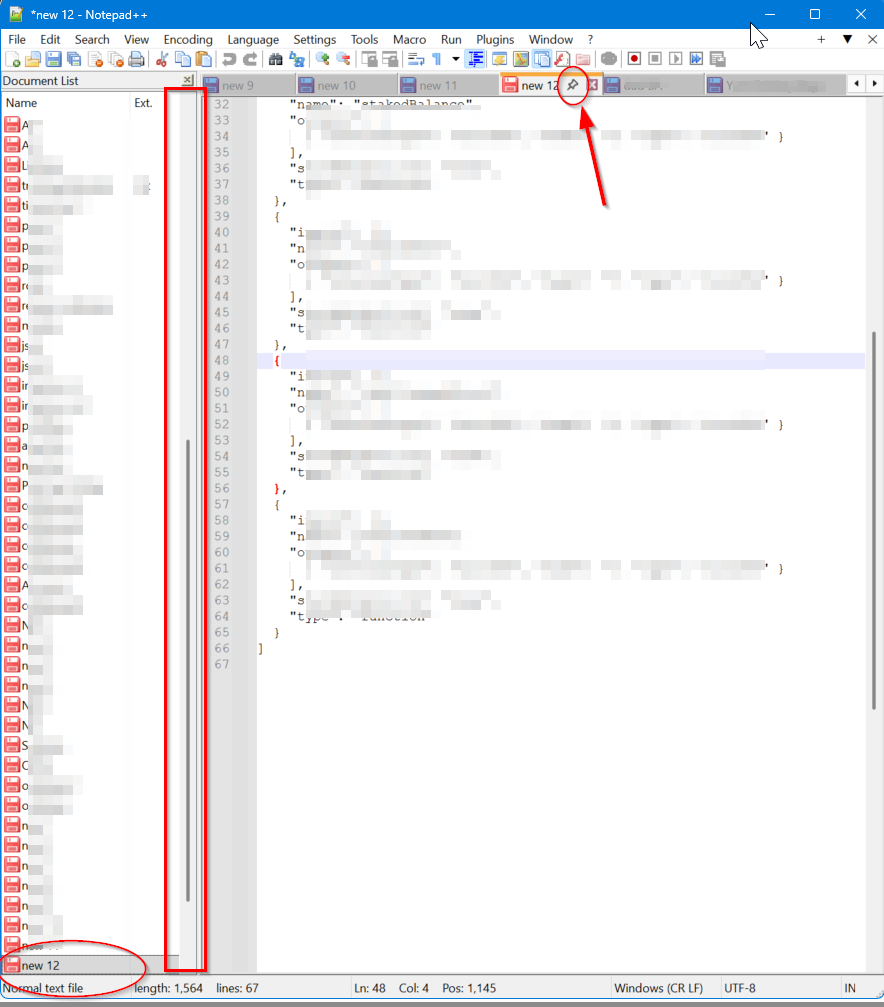Close the Document List panel
The width and height of the screenshot is (884, 1007).
(185, 80)
